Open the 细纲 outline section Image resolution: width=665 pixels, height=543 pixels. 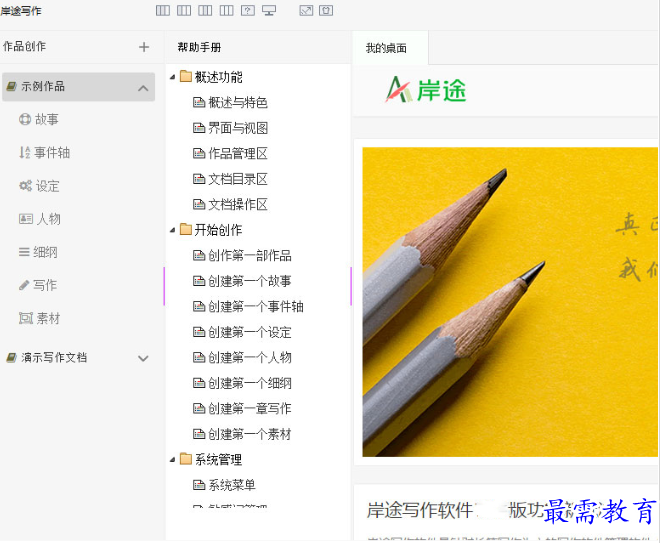(x=45, y=253)
